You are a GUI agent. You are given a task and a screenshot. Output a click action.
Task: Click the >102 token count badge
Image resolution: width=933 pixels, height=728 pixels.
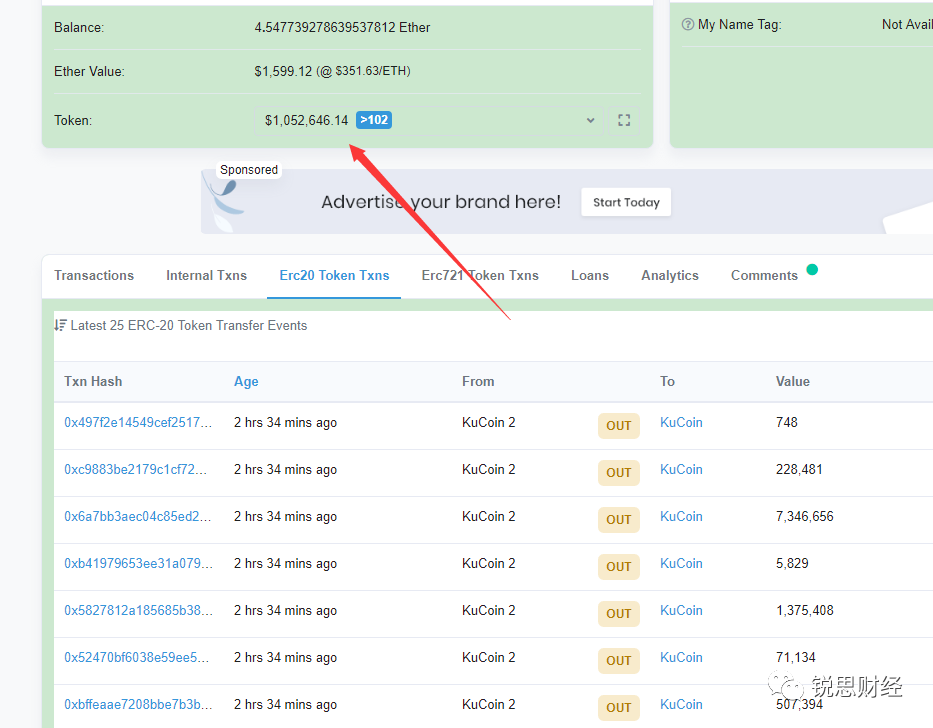[x=374, y=121]
